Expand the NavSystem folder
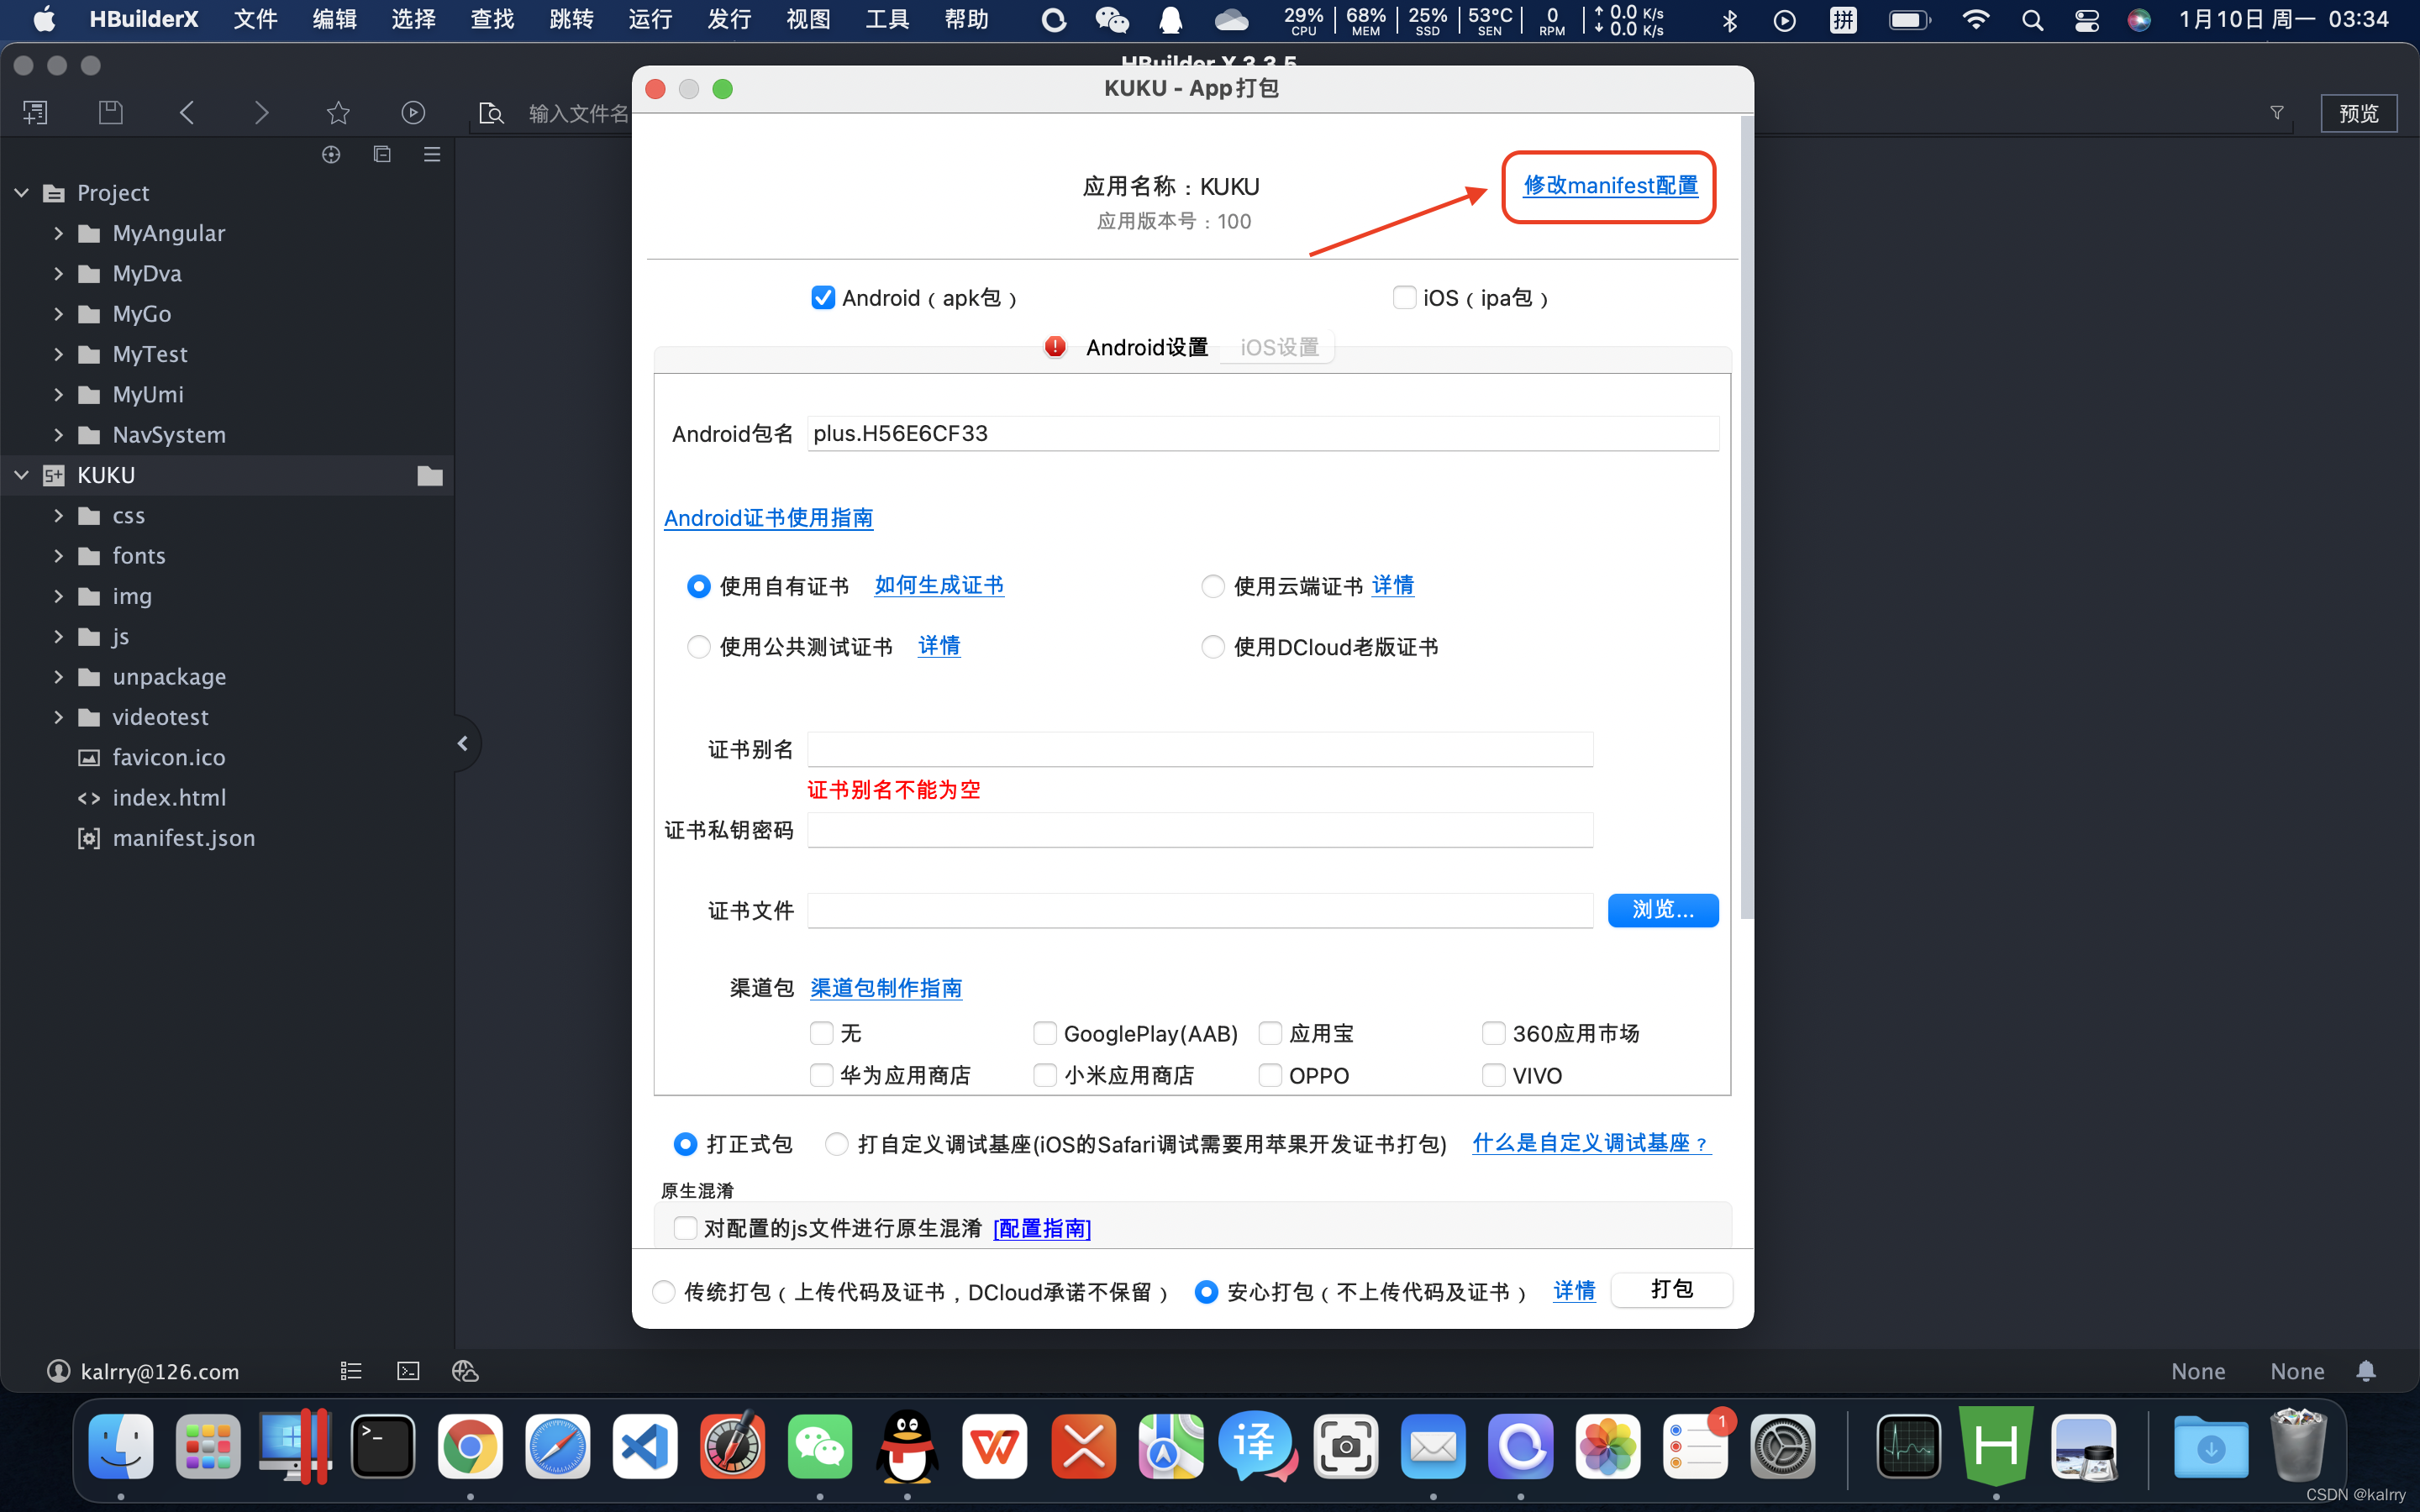 (x=58, y=435)
